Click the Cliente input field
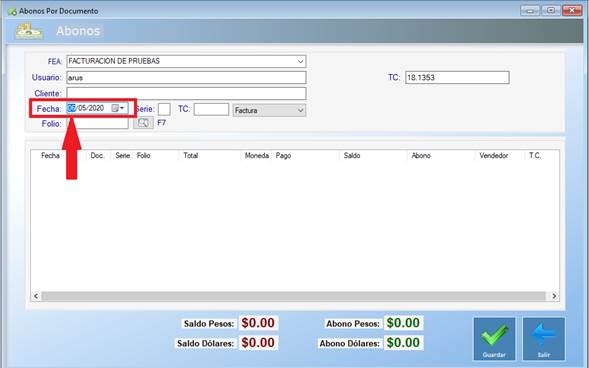589x368 pixels. [x=186, y=94]
